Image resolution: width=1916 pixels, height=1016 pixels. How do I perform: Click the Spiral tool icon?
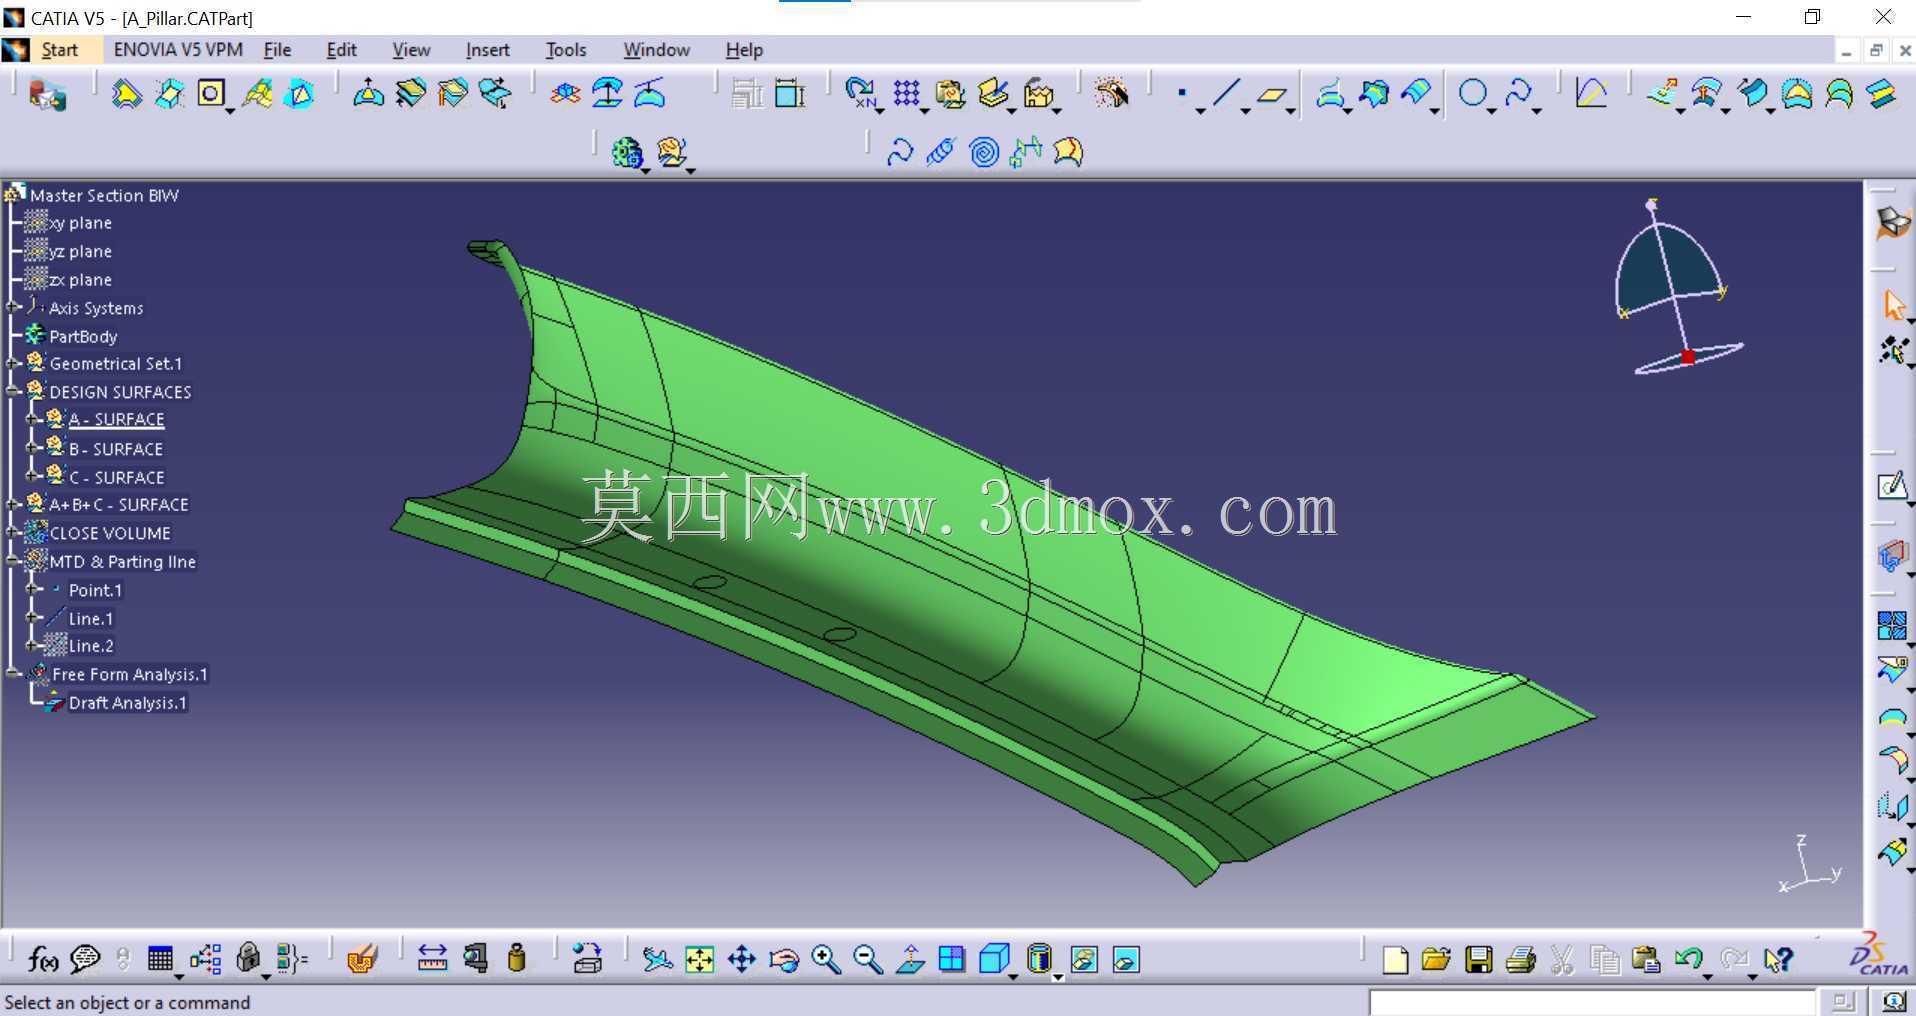[x=984, y=152]
